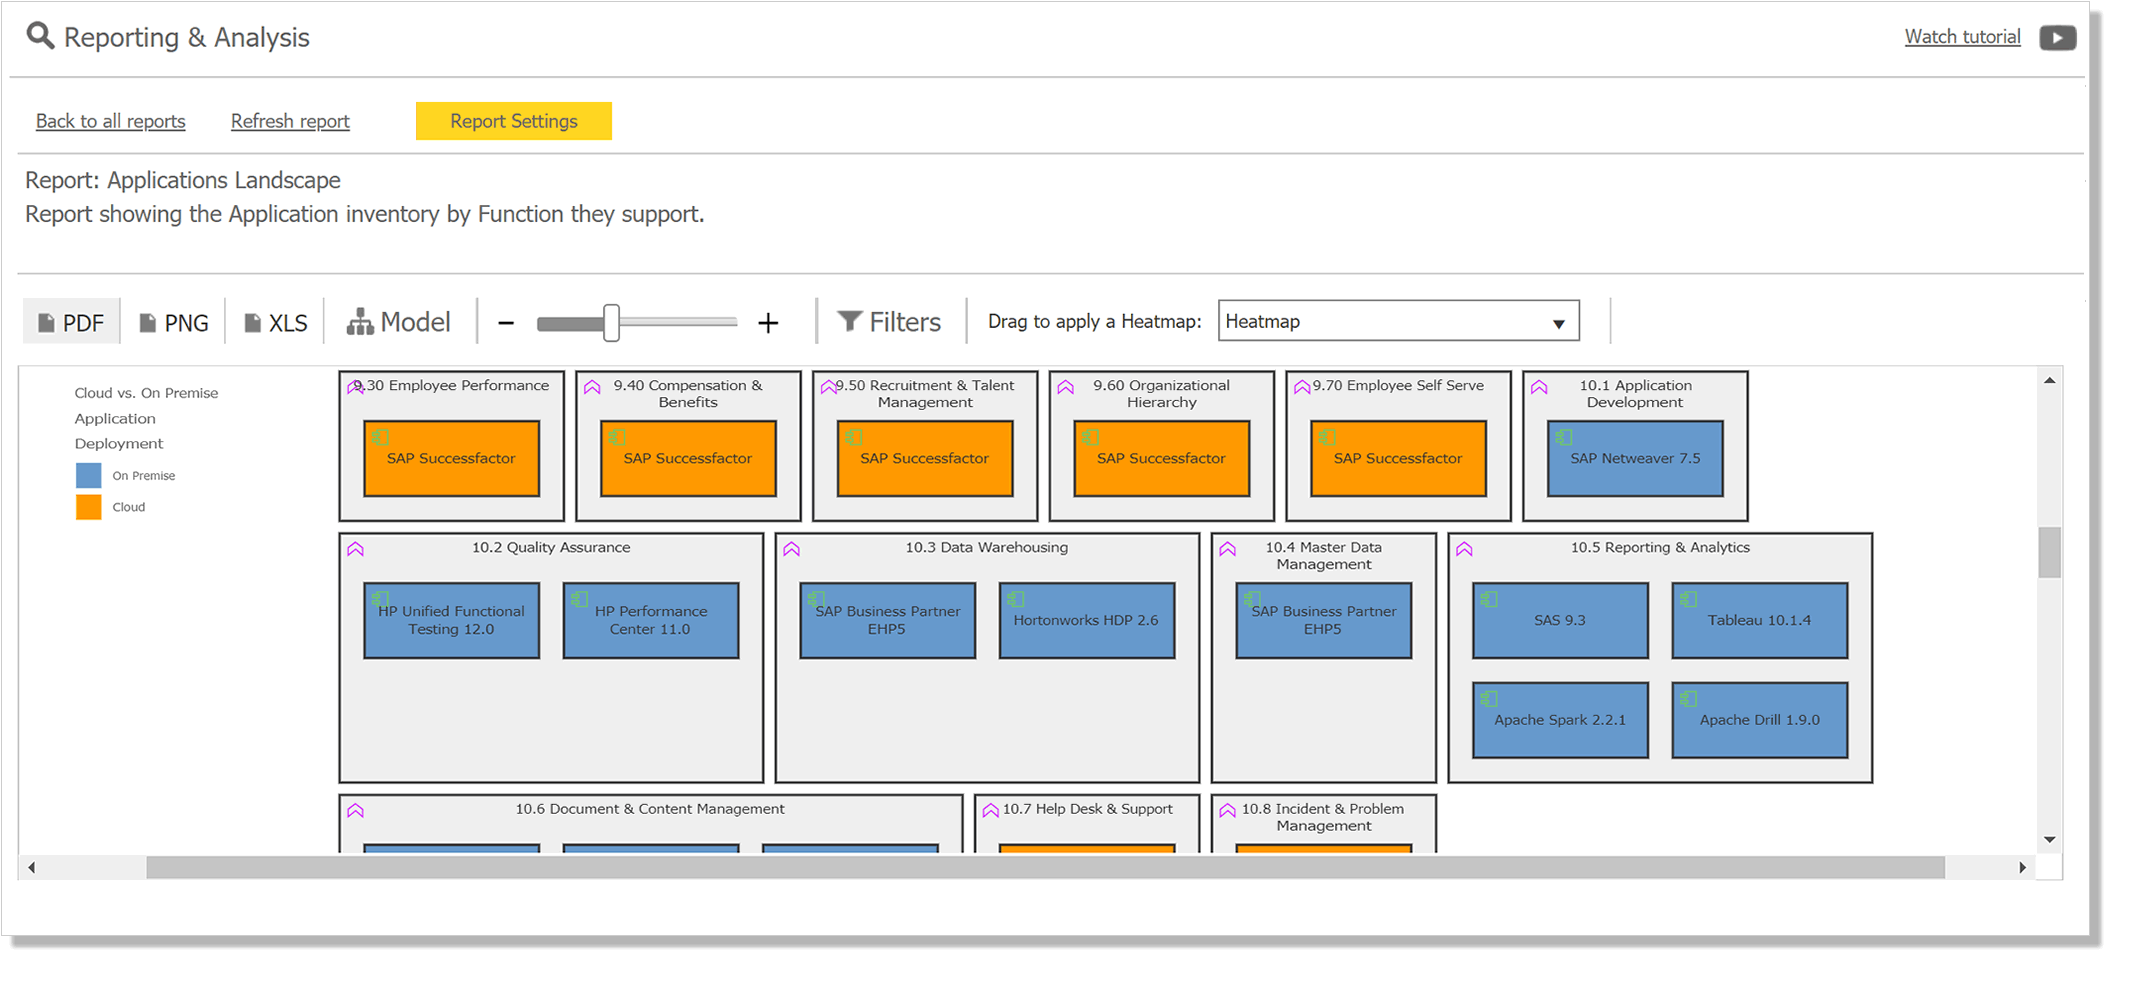Click vertical scrollbar up arrow
The width and height of the screenshot is (2140, 1000).
coord(2049,381)
